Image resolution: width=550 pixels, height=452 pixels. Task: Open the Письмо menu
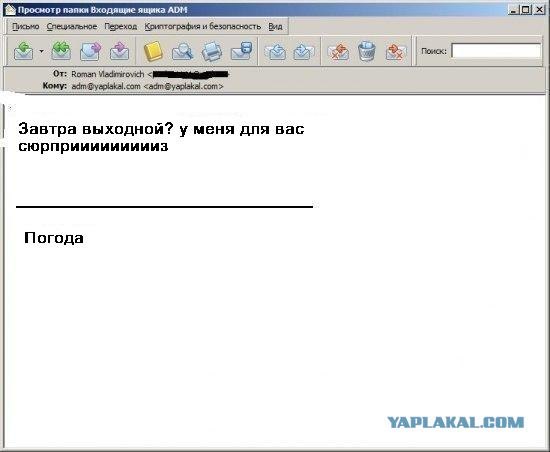click(x=26, y=27)
